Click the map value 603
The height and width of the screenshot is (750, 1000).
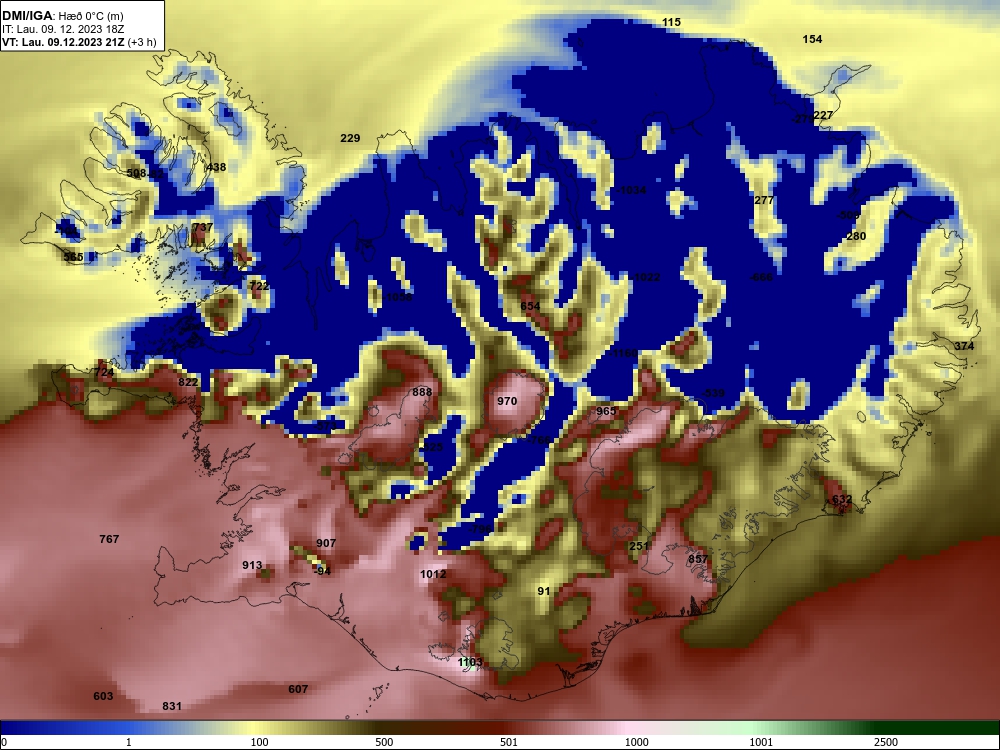(x=103, y=696)
